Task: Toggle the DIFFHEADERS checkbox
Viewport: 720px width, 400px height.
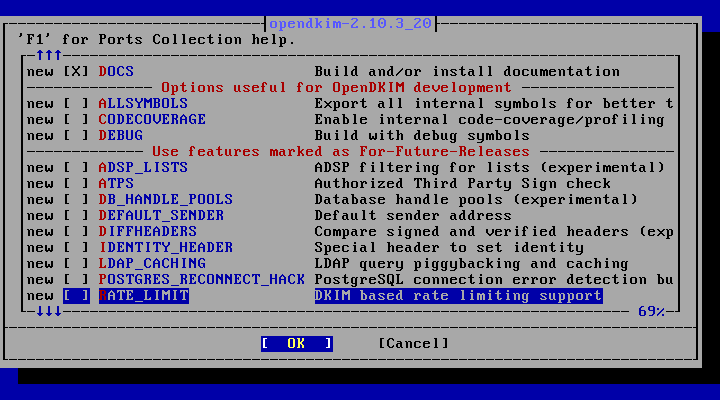Action: click(76, 232)
